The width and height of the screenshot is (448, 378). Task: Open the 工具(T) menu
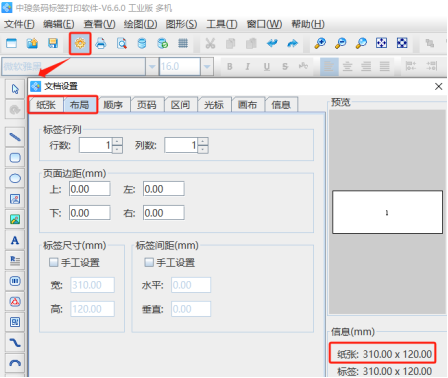coord(222,24)
